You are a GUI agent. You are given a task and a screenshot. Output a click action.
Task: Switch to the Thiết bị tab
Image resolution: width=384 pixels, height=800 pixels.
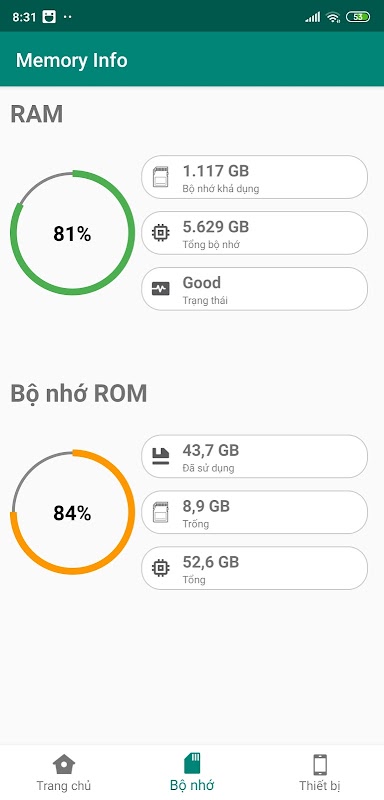pos(320,772)
